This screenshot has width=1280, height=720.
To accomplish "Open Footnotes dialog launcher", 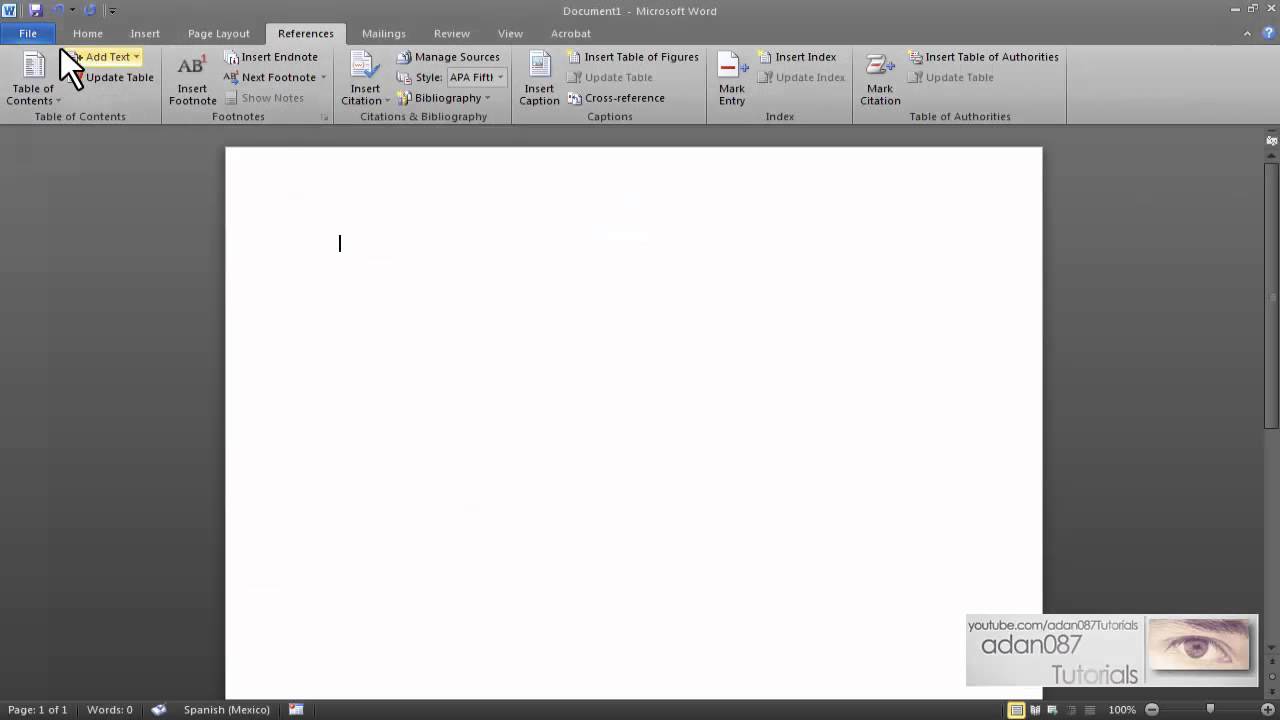I will click(x=324, y=117).
